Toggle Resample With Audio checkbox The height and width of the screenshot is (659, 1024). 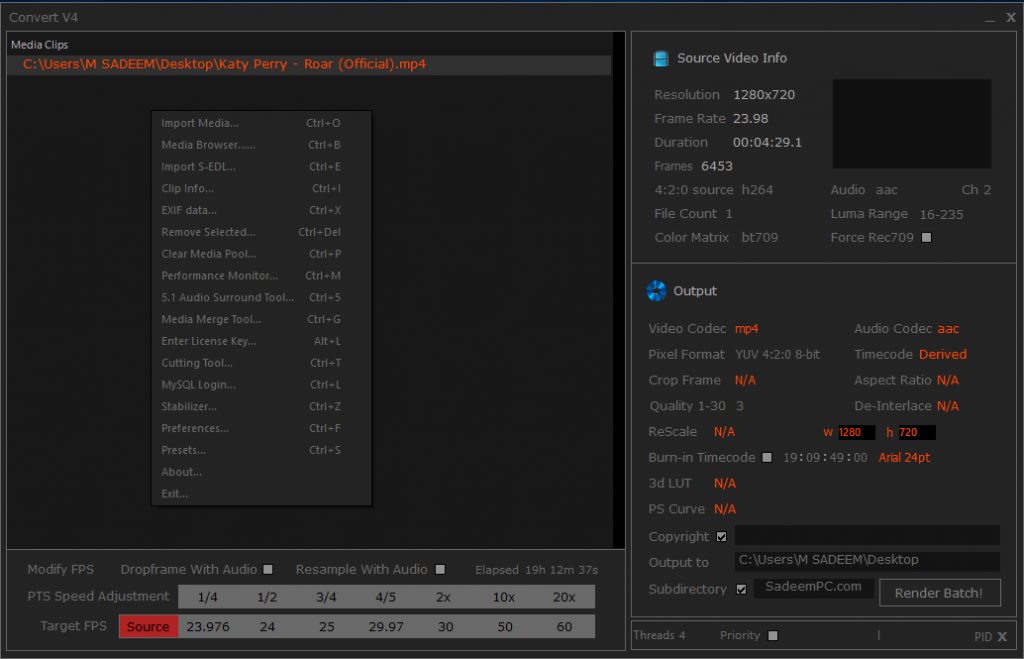coord(440,570)
